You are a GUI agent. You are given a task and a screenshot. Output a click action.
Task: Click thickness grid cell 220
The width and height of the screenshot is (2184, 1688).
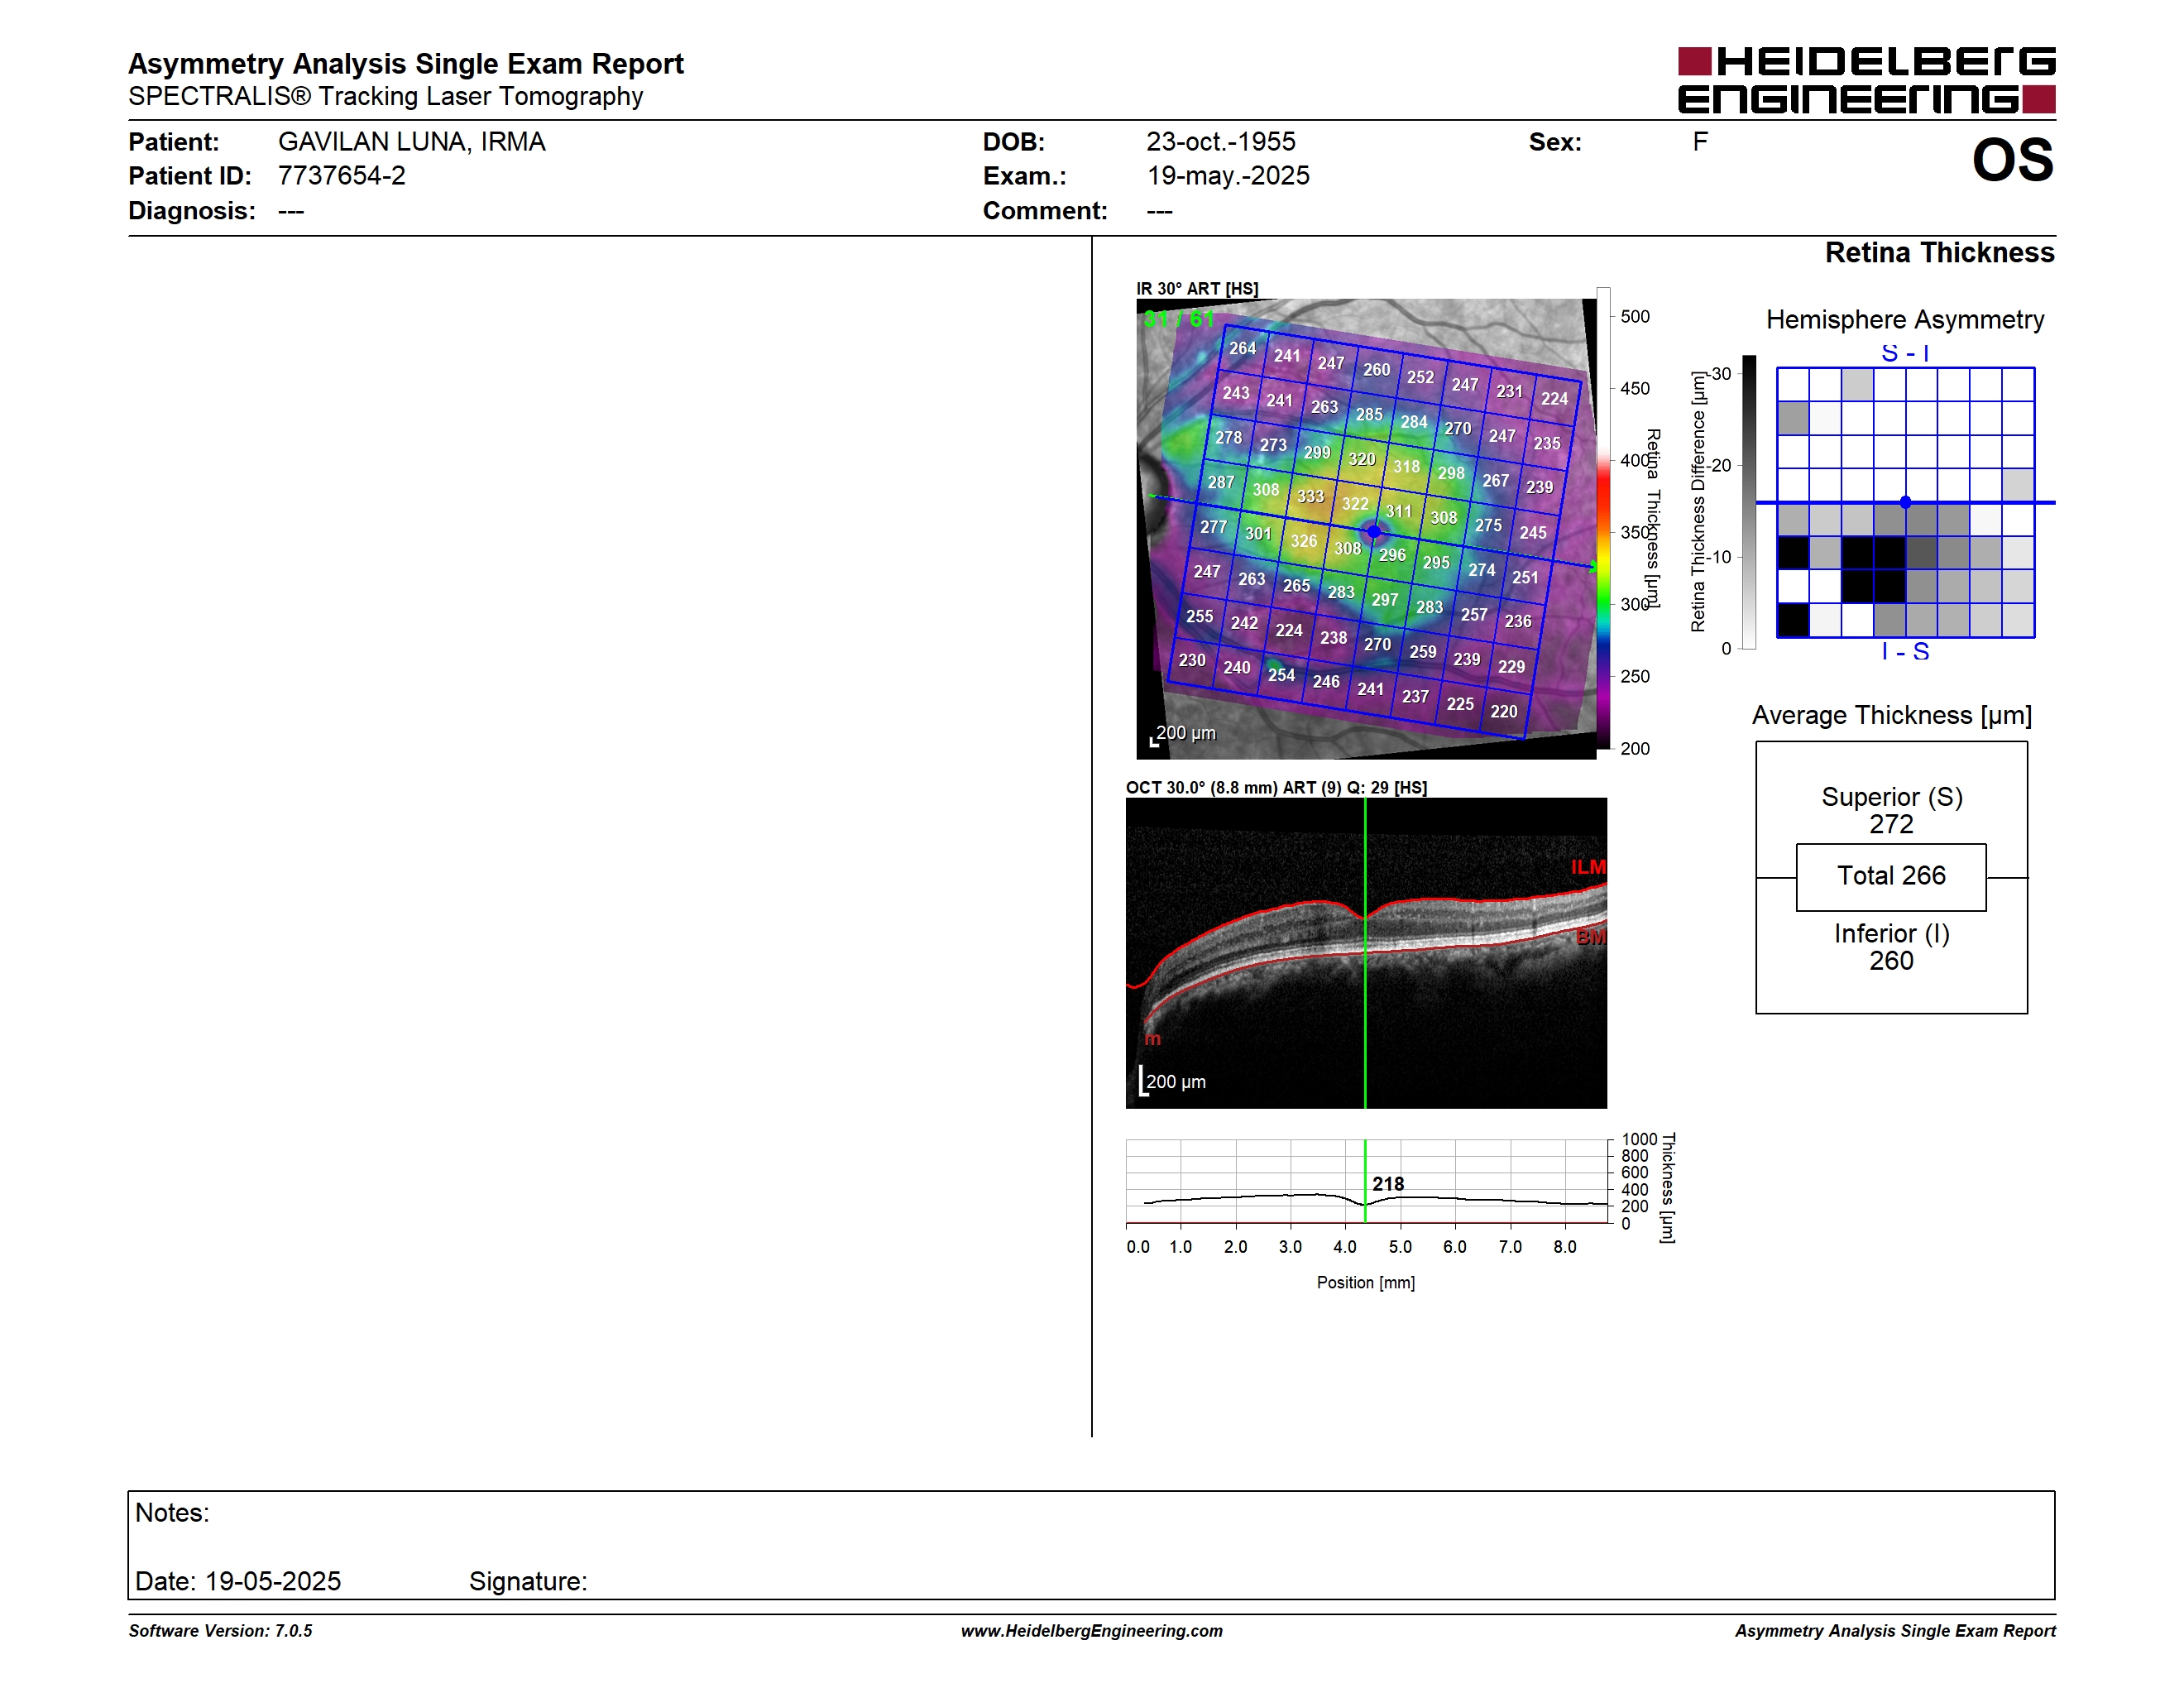click(x=1504, y=711)
